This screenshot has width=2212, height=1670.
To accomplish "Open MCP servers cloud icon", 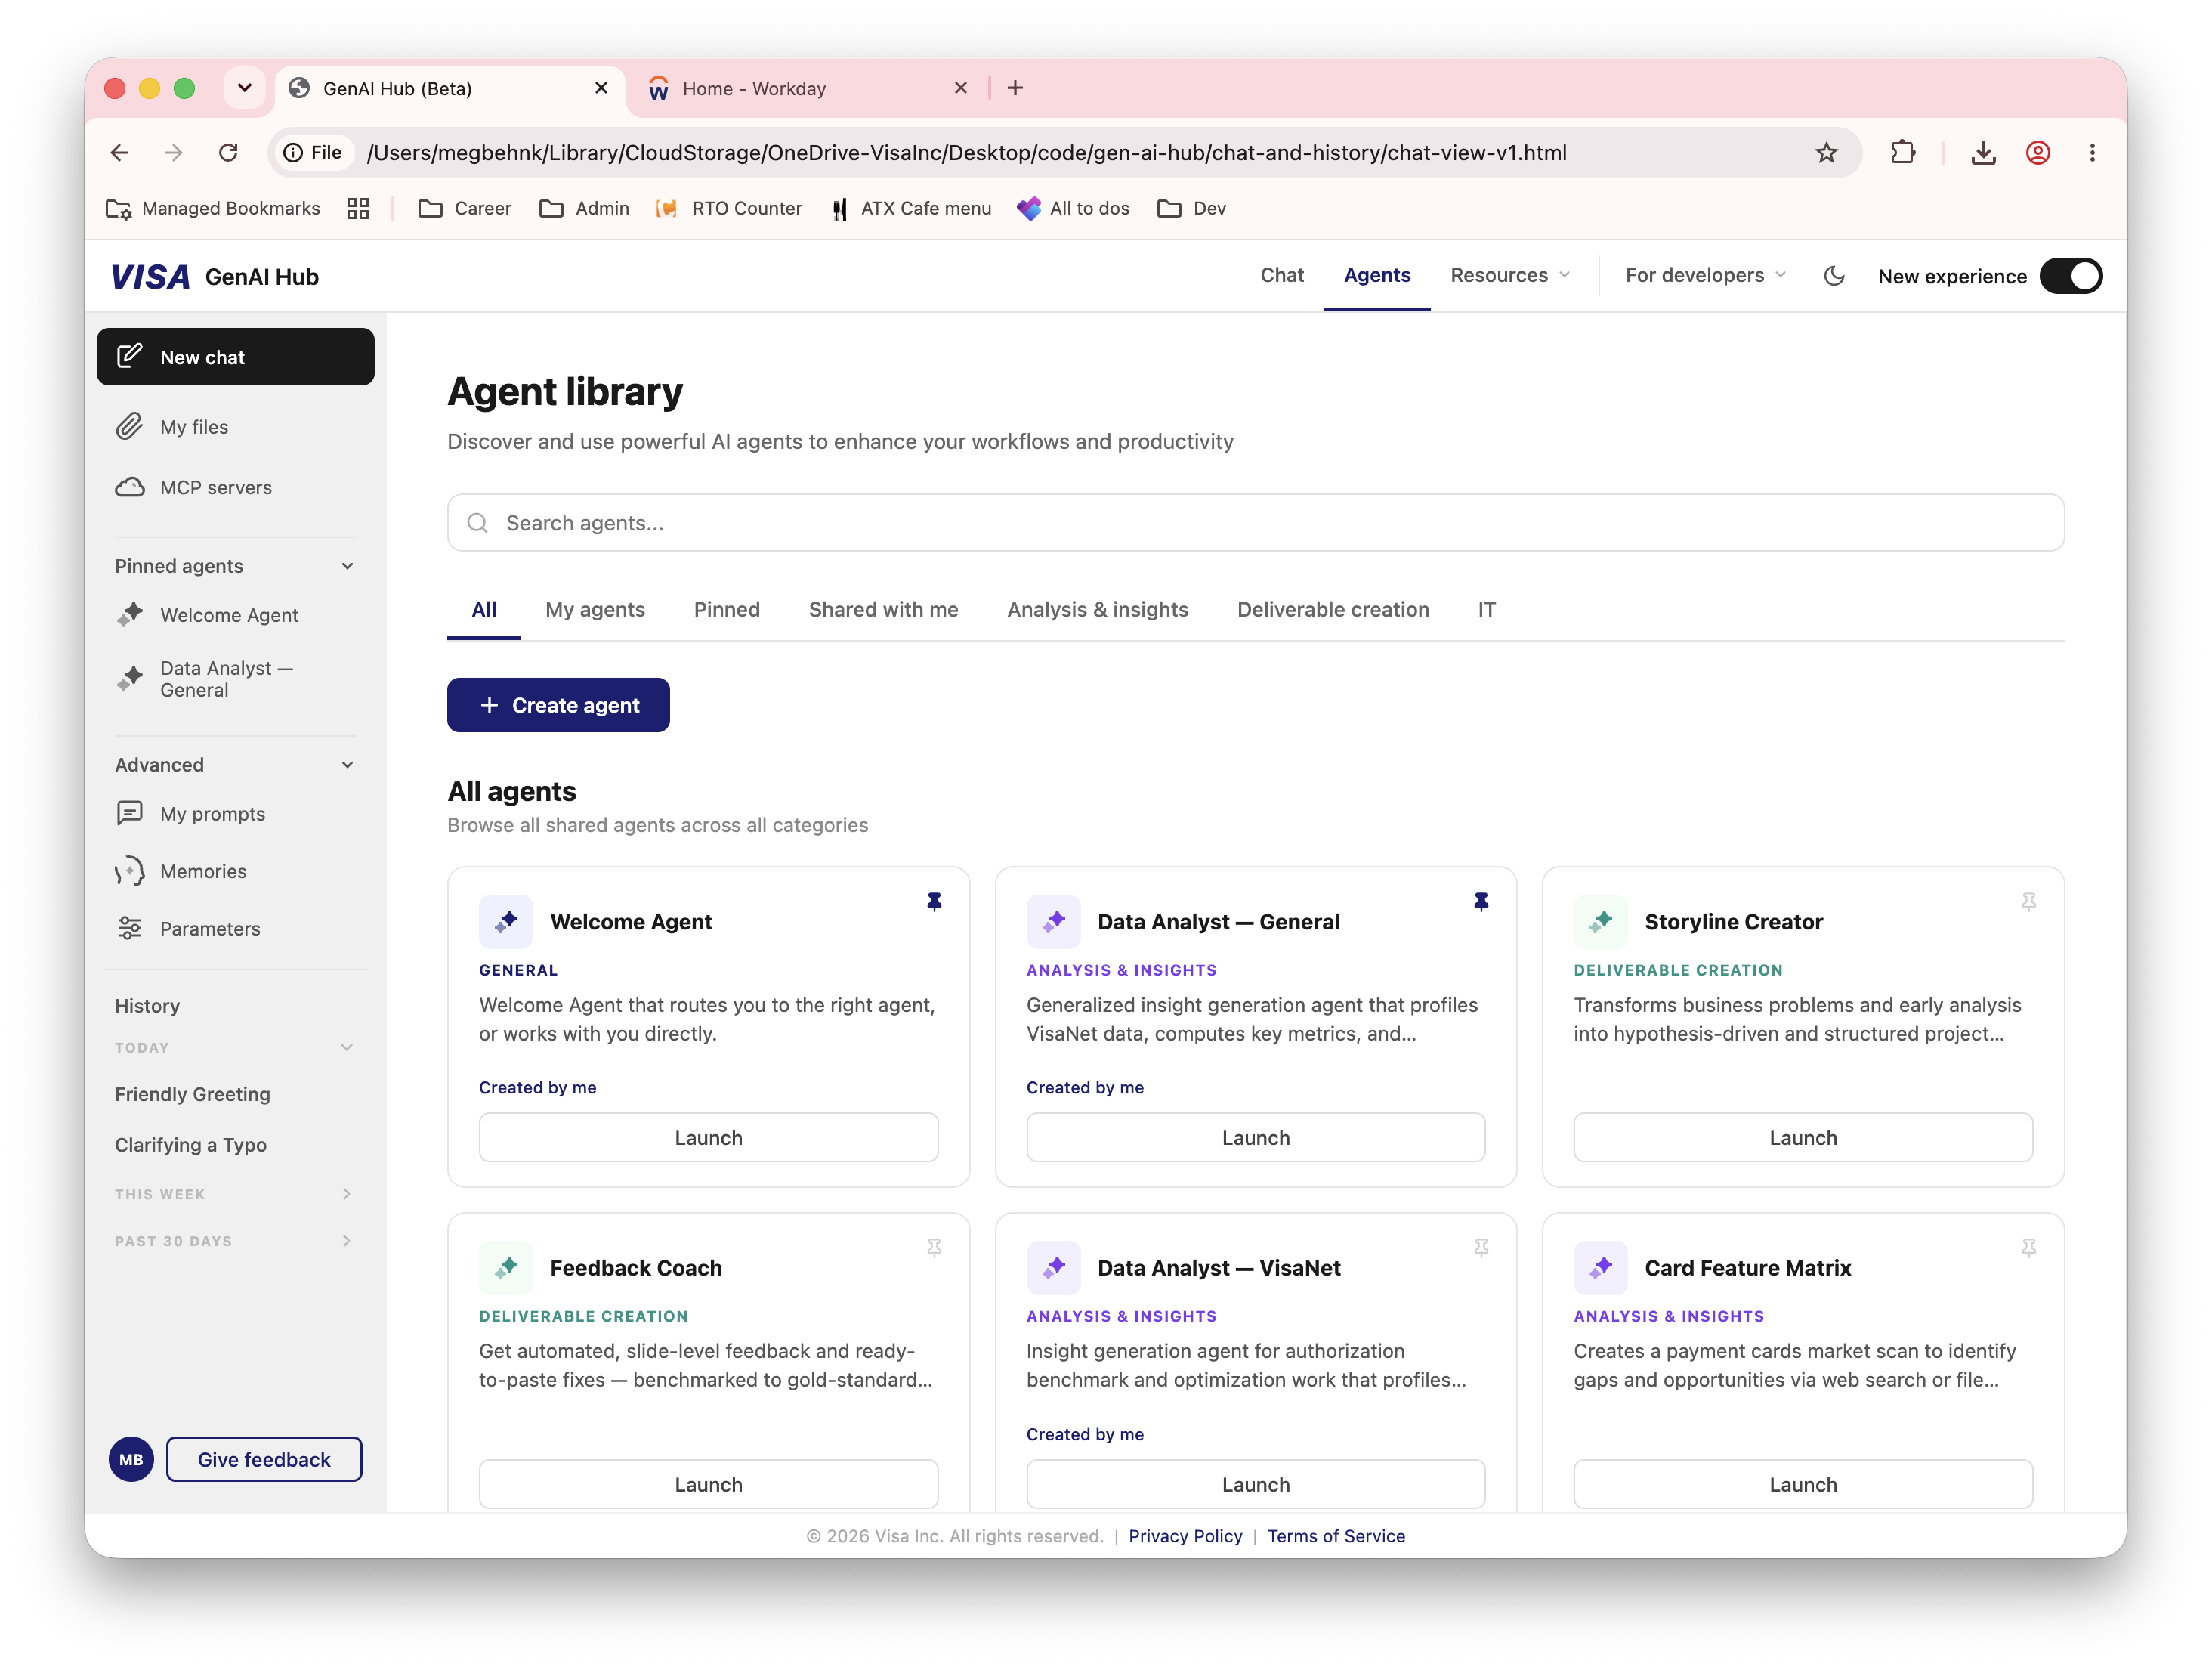I will click(x=130, y=487).
